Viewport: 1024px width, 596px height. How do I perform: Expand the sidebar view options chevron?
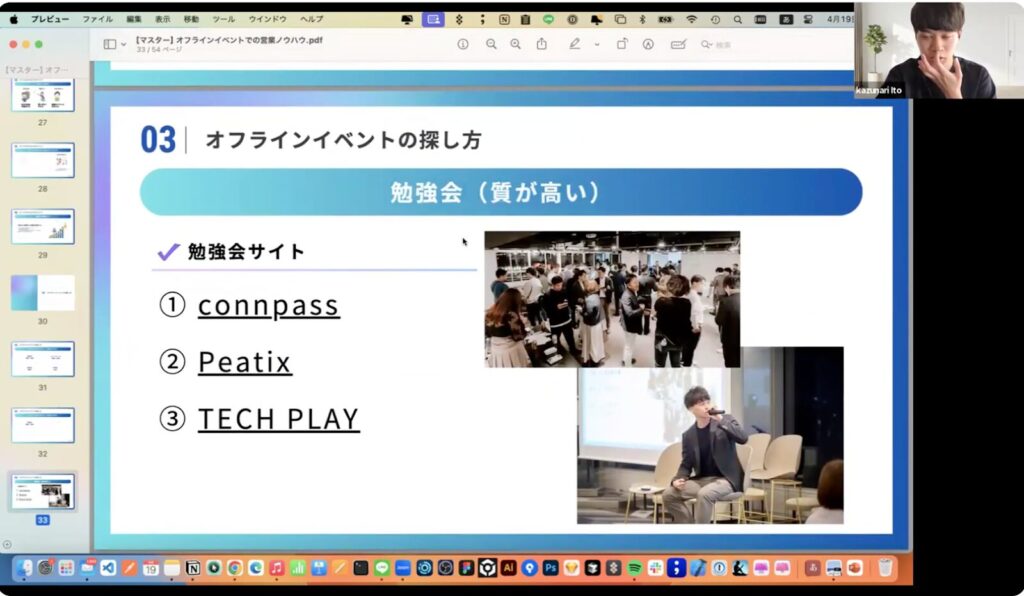coord(123,44)
